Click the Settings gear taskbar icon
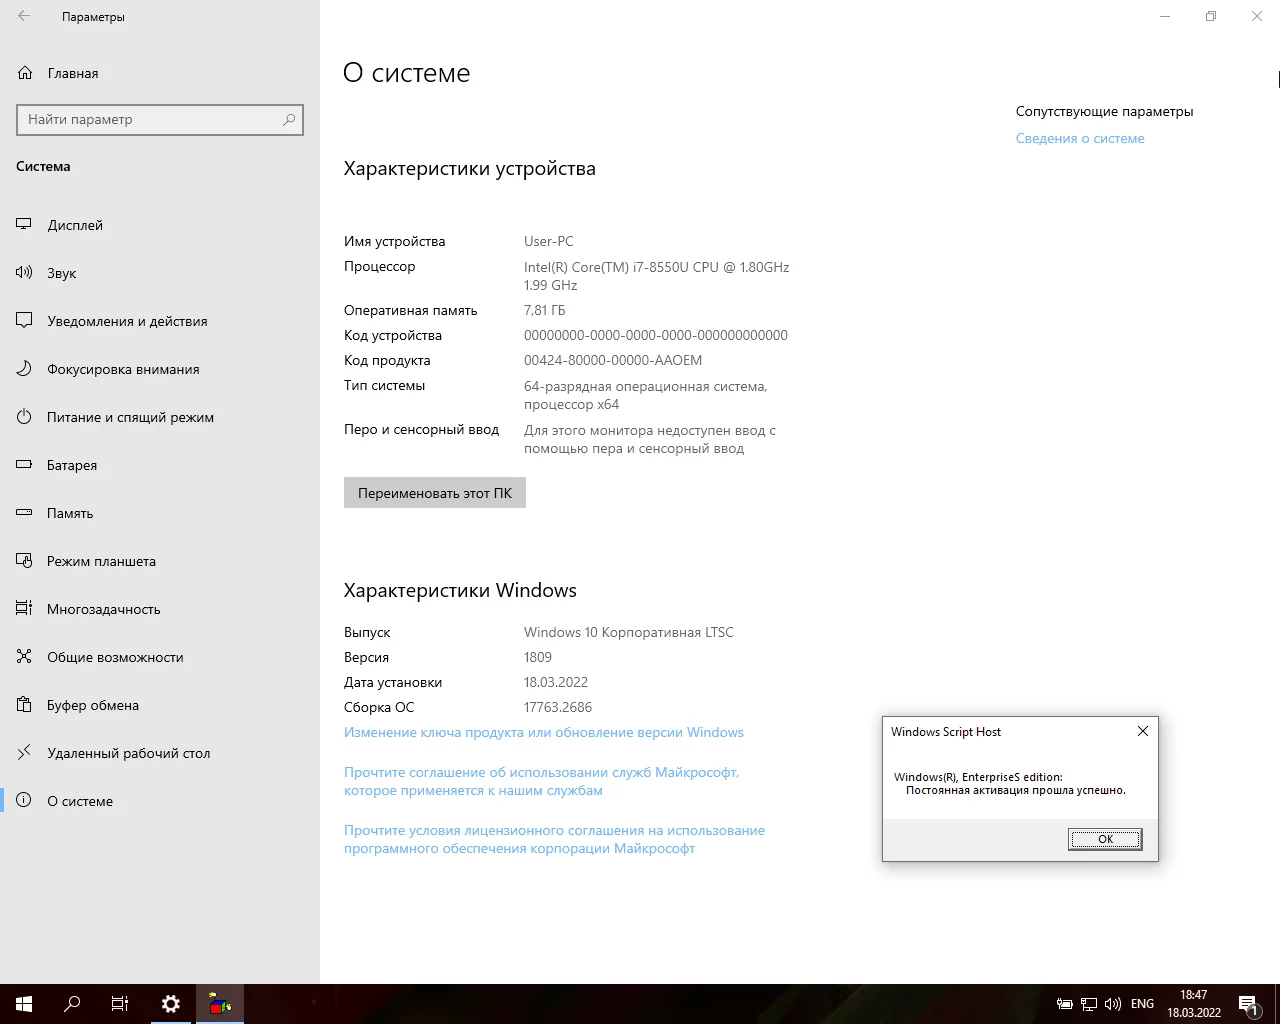This screenshot has width=1280, height=1024. 171,1004
